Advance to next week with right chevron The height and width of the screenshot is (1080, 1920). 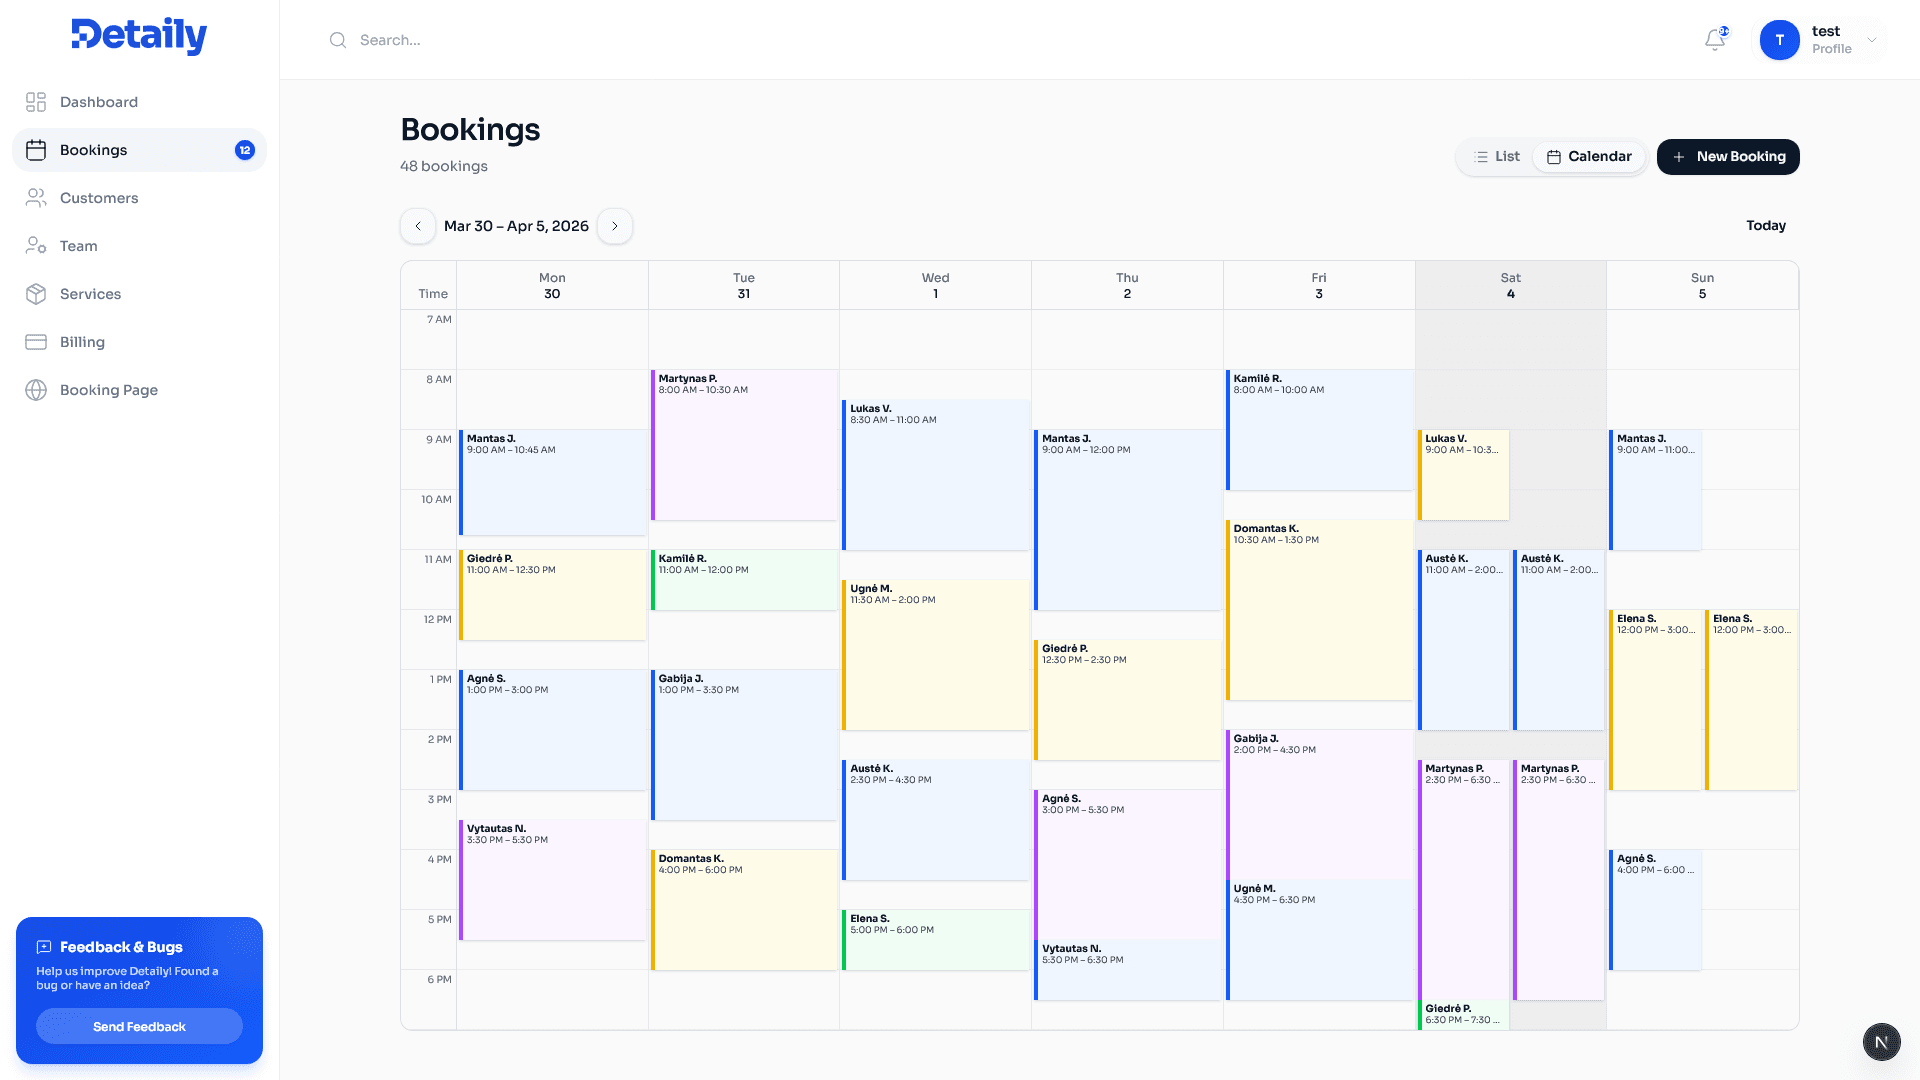[615, 226]
